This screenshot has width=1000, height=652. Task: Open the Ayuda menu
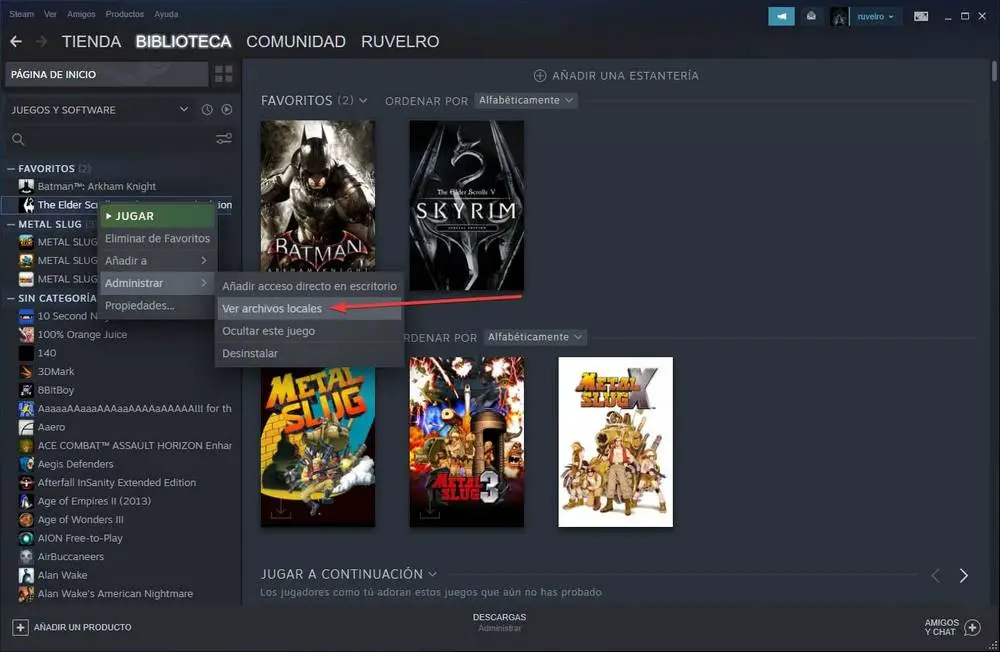coord(166,14)
